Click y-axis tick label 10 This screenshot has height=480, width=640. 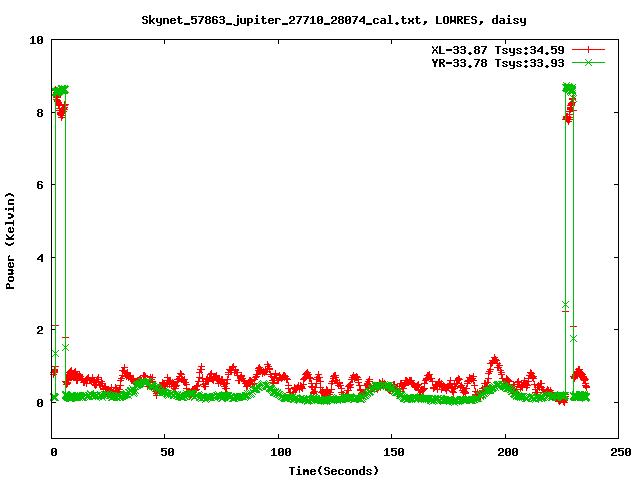(36, 40)
